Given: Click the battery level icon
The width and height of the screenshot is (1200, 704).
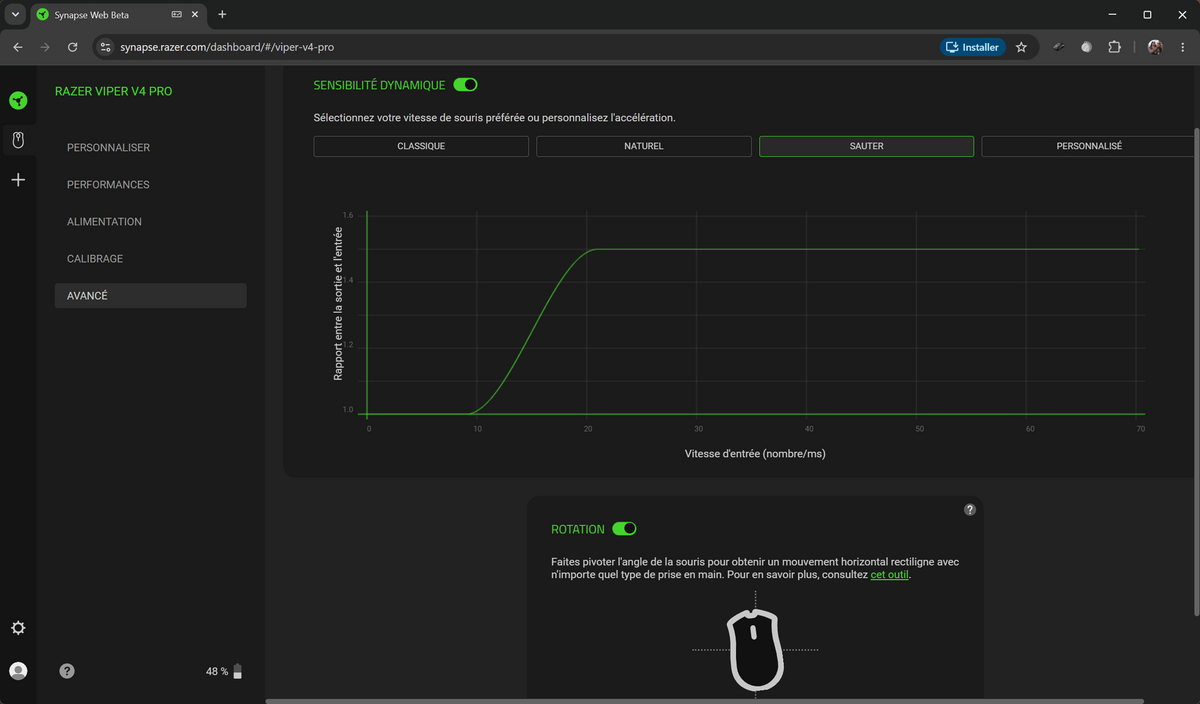Looking at the screenshot, I should click(238, 671).
